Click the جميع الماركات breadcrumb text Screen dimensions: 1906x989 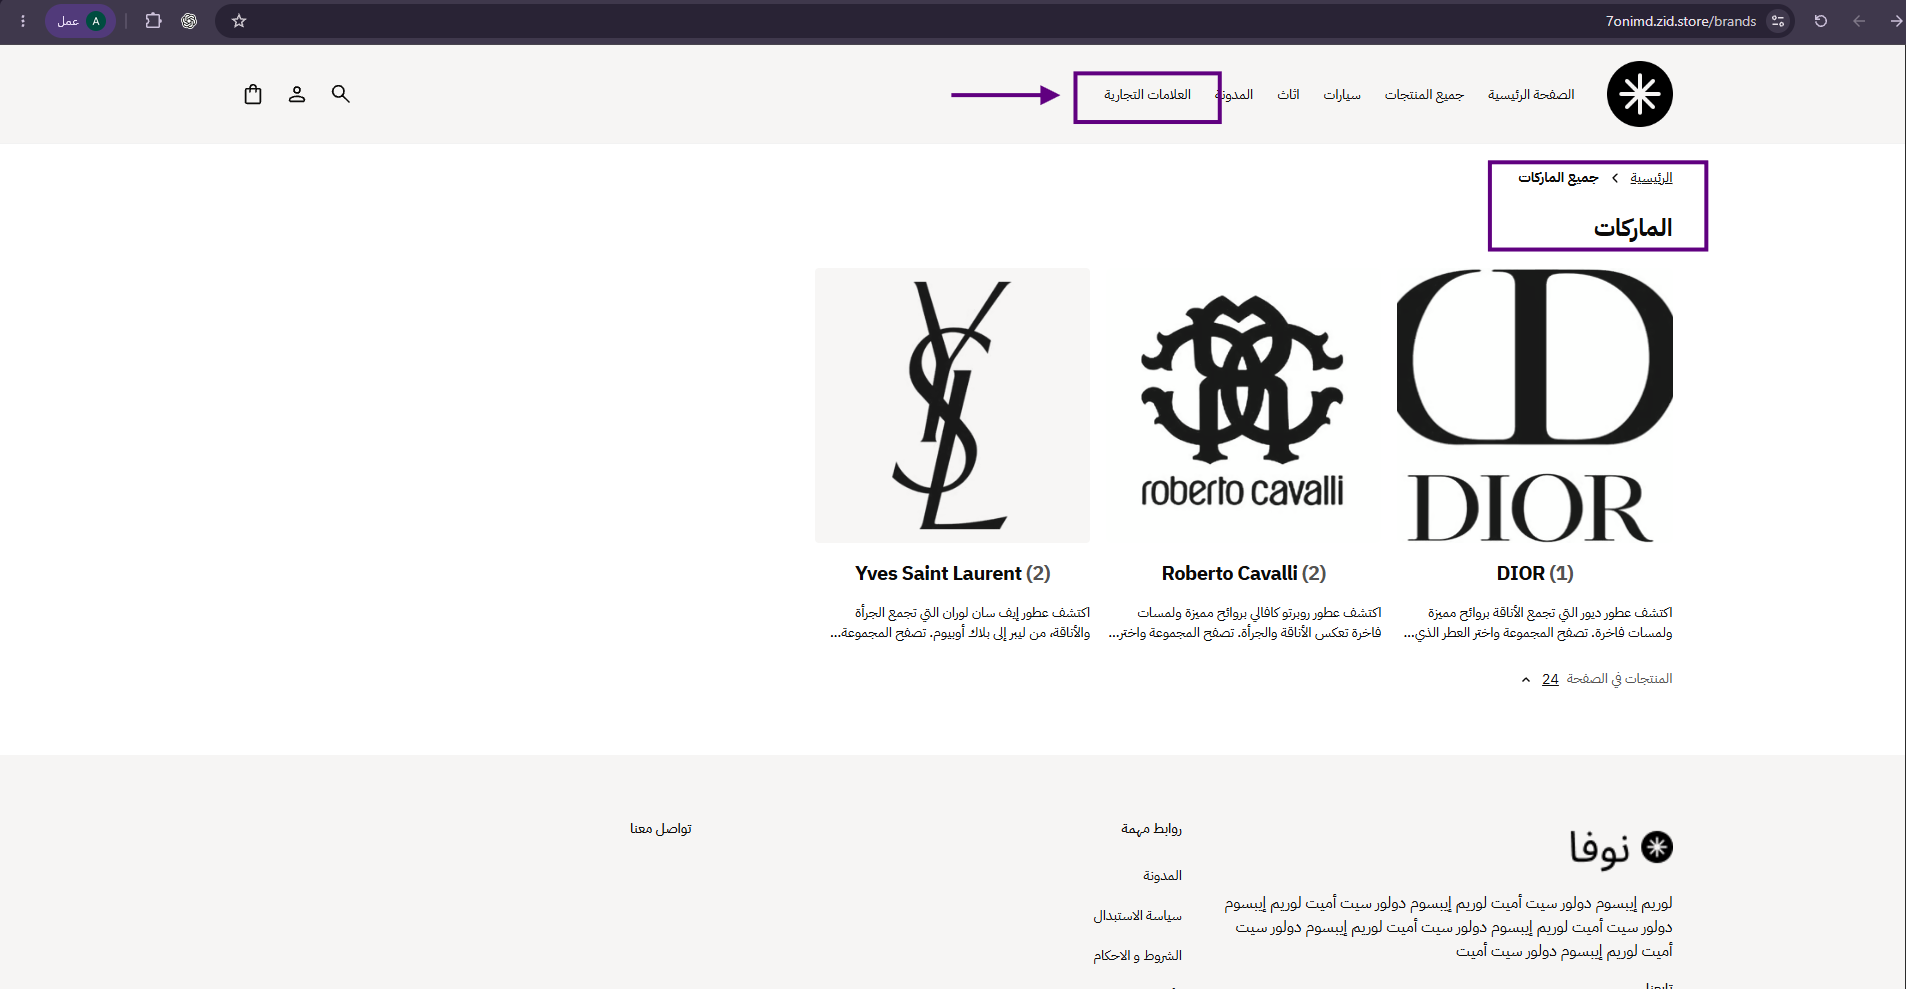(1558, 178)
